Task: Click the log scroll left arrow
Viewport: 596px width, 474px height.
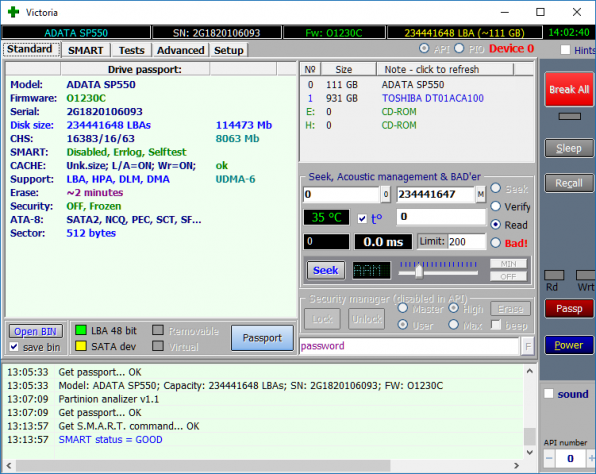Action: [9, 465]
